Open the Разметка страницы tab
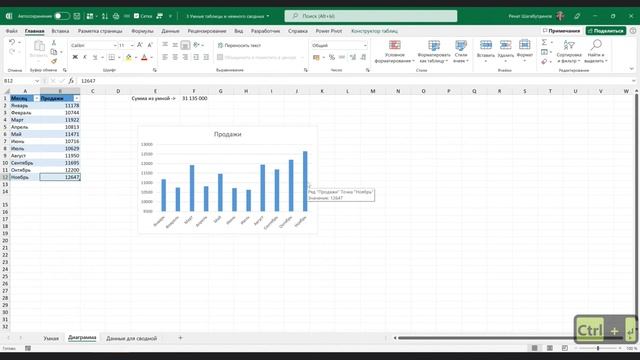 (x=100, y=31)
